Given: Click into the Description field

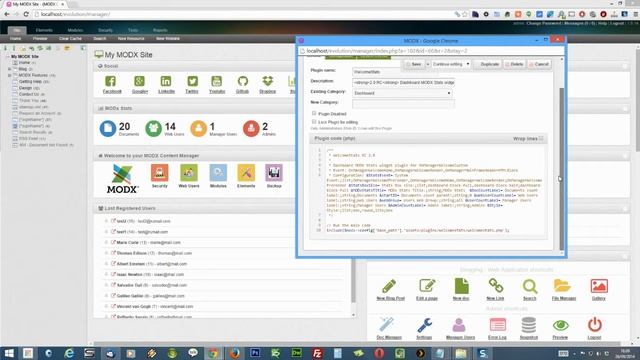Looking at the screenshot, I should click(403, 82).
